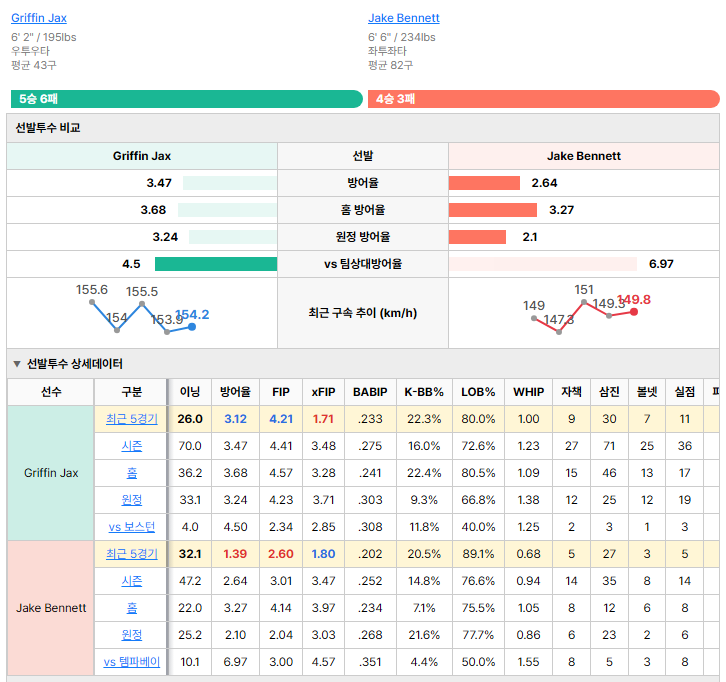
Task: Click the 40.0% LOB% cell in 보스턴 row
Action: click(x=478, y=527)
